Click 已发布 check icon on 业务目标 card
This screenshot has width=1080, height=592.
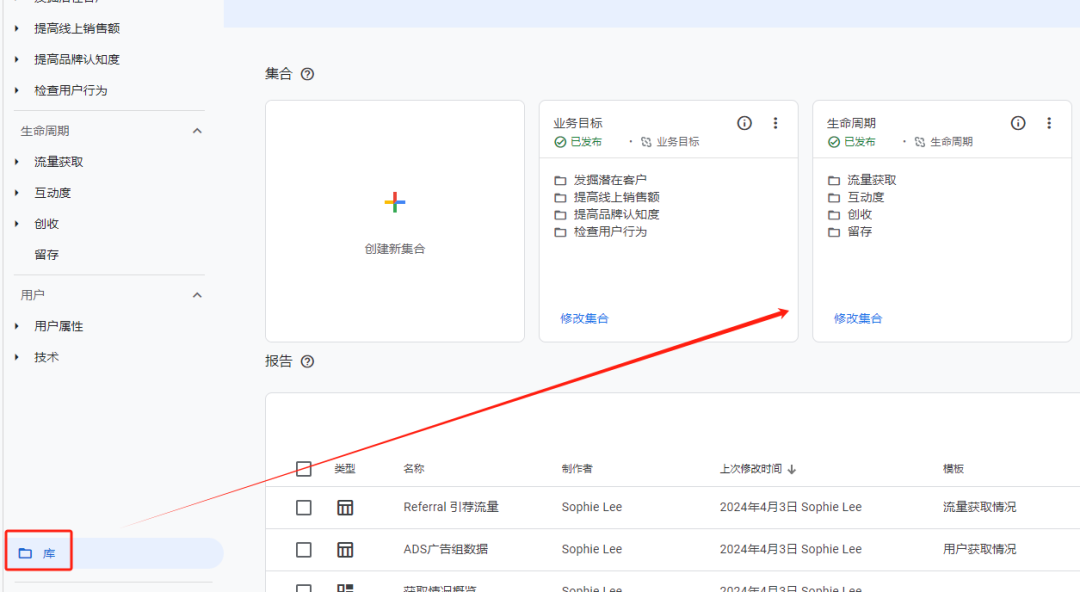point(560,142)
